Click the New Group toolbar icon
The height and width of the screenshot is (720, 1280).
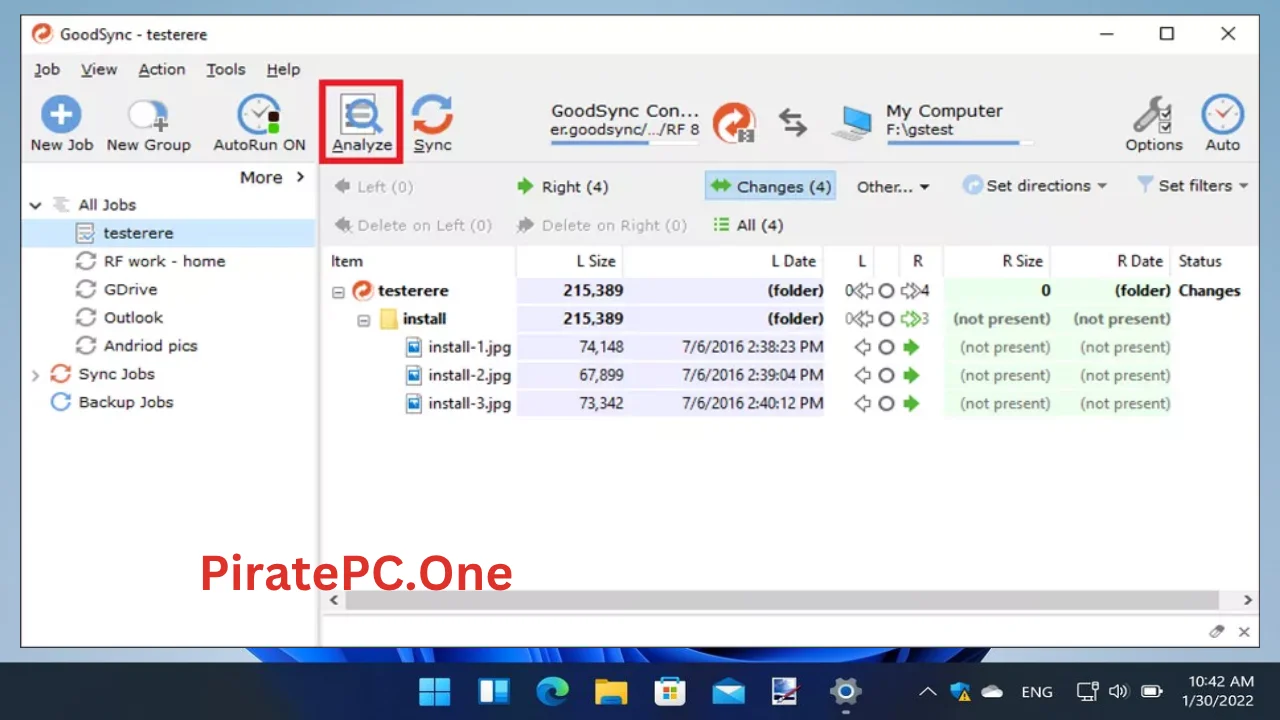click(148, 116)
